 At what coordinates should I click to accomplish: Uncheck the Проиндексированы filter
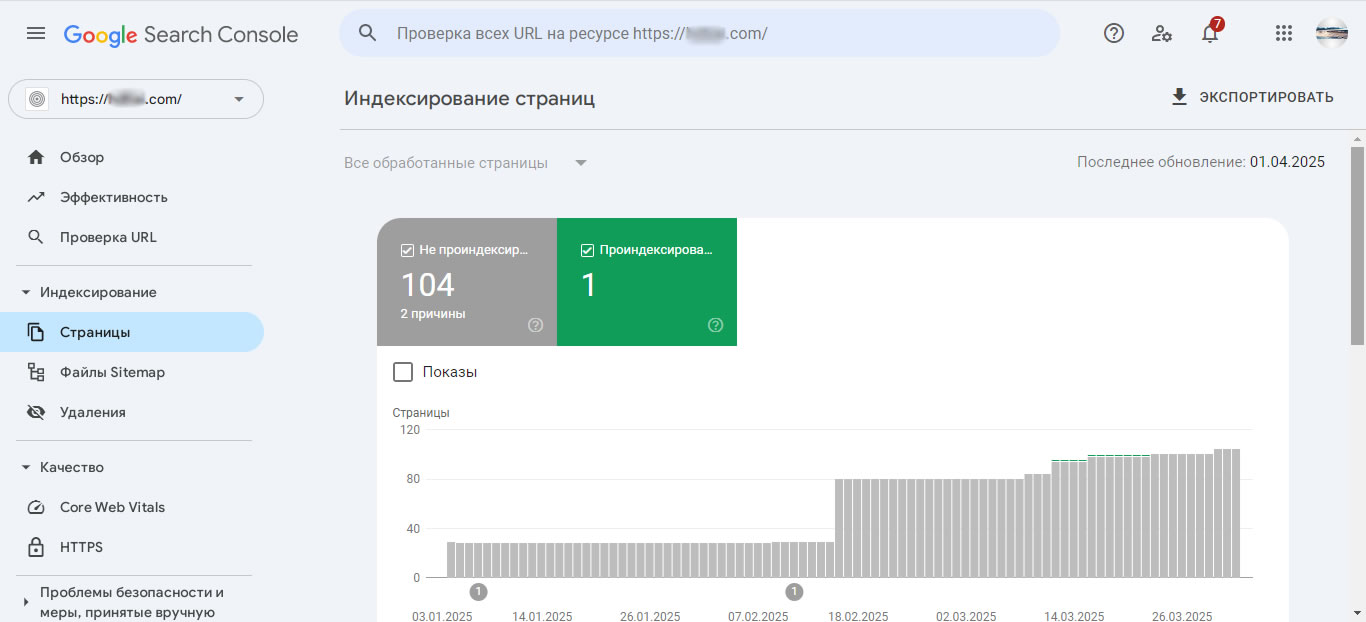point(587,250)
